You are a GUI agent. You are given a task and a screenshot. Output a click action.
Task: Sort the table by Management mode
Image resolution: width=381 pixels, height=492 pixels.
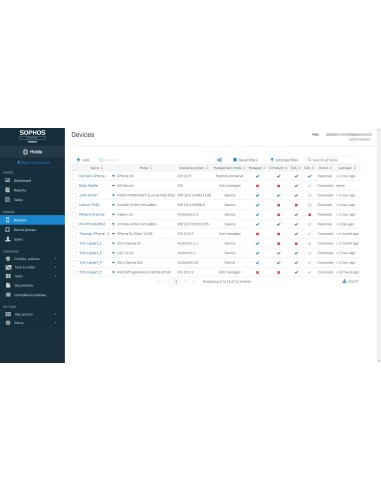click(x=229, y=168)
